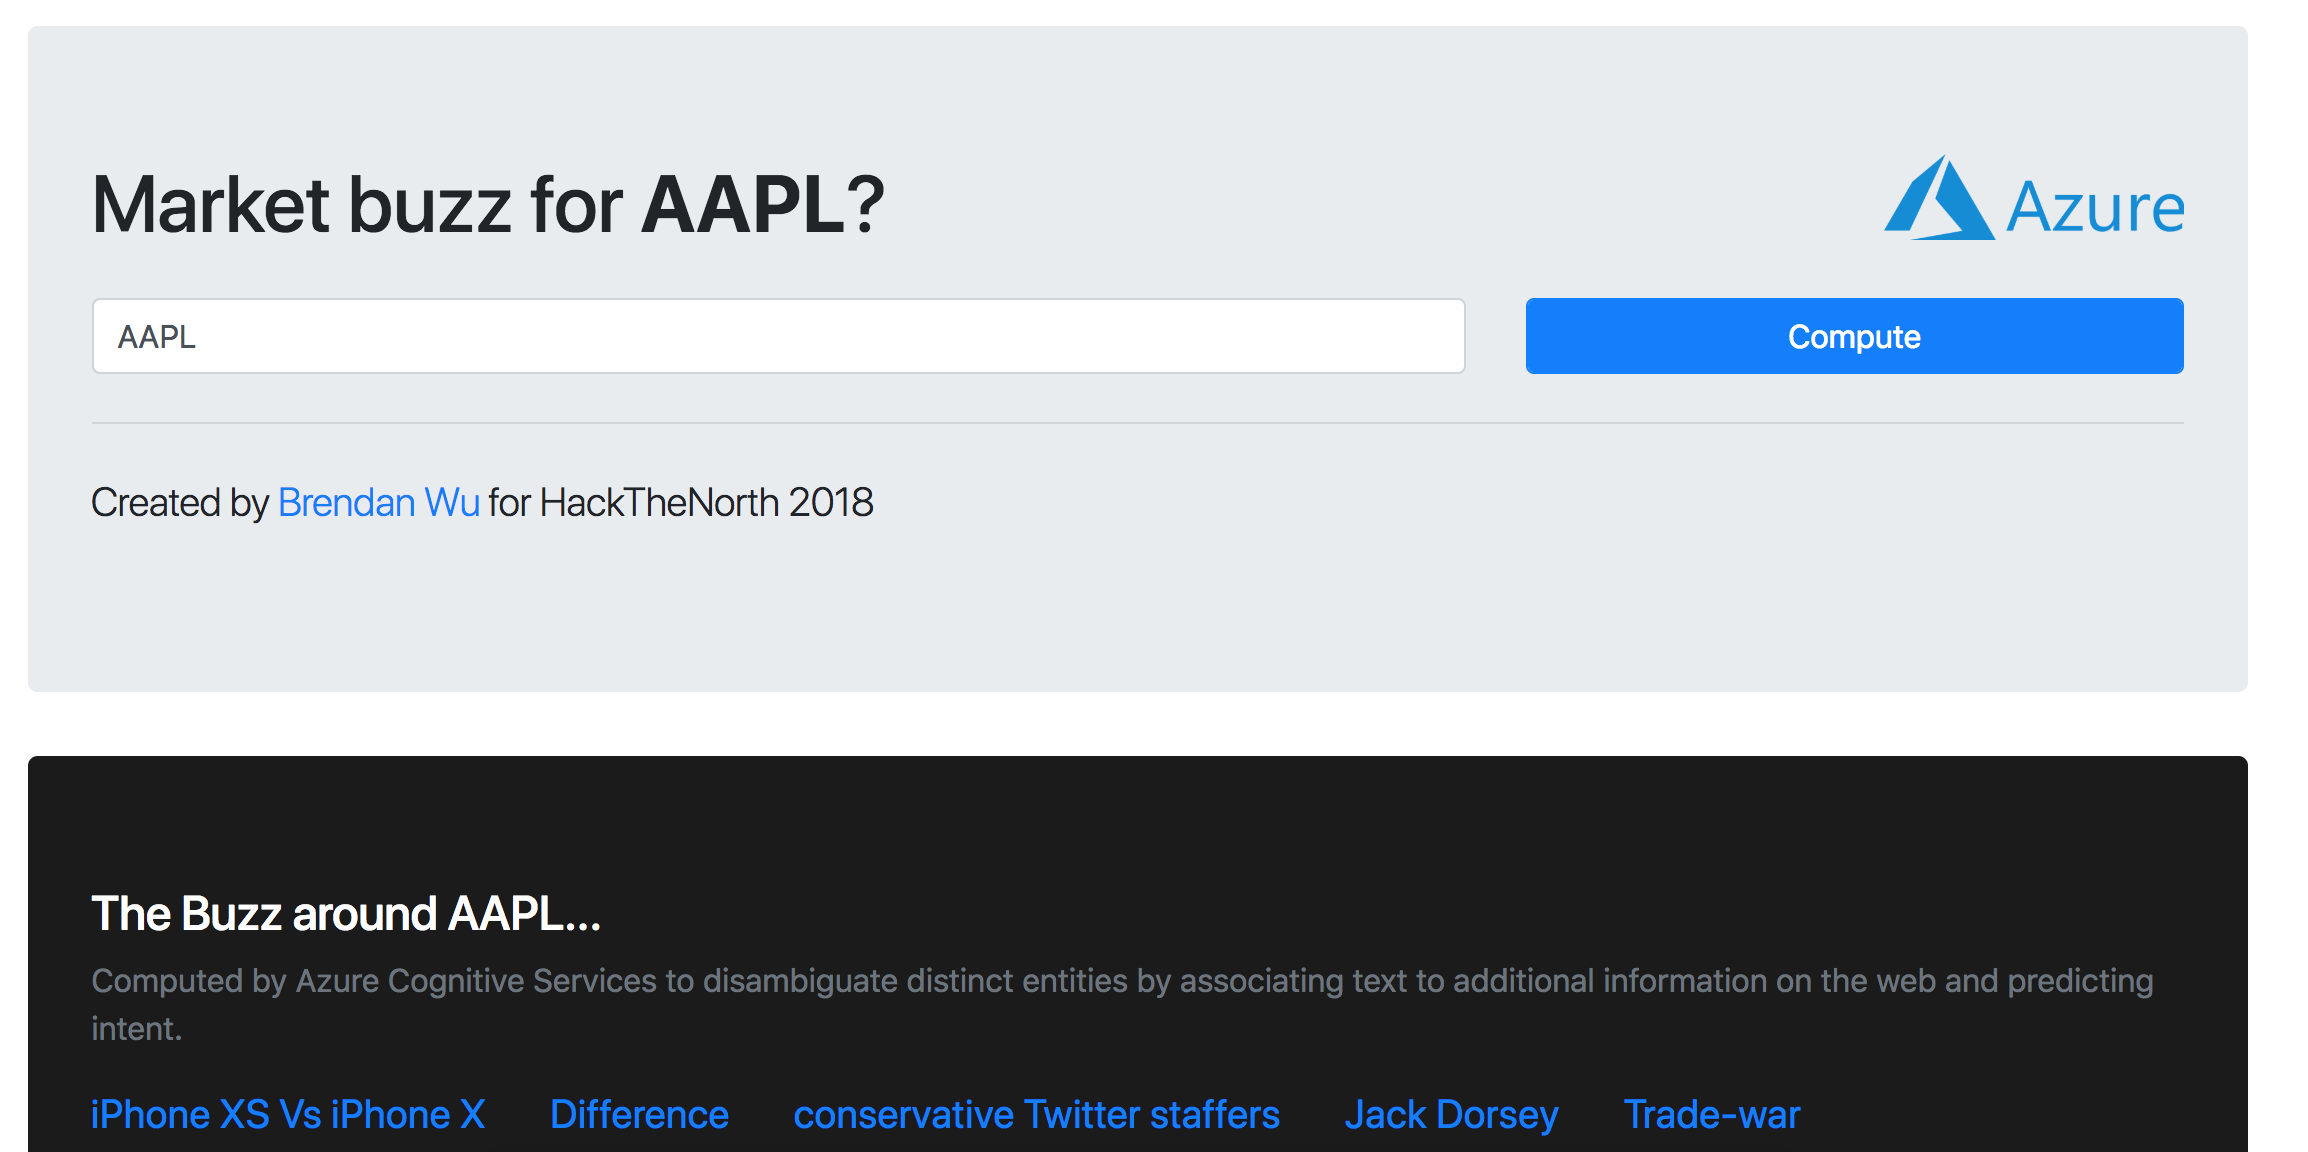Follow the Difference link

pos(639,1114)
